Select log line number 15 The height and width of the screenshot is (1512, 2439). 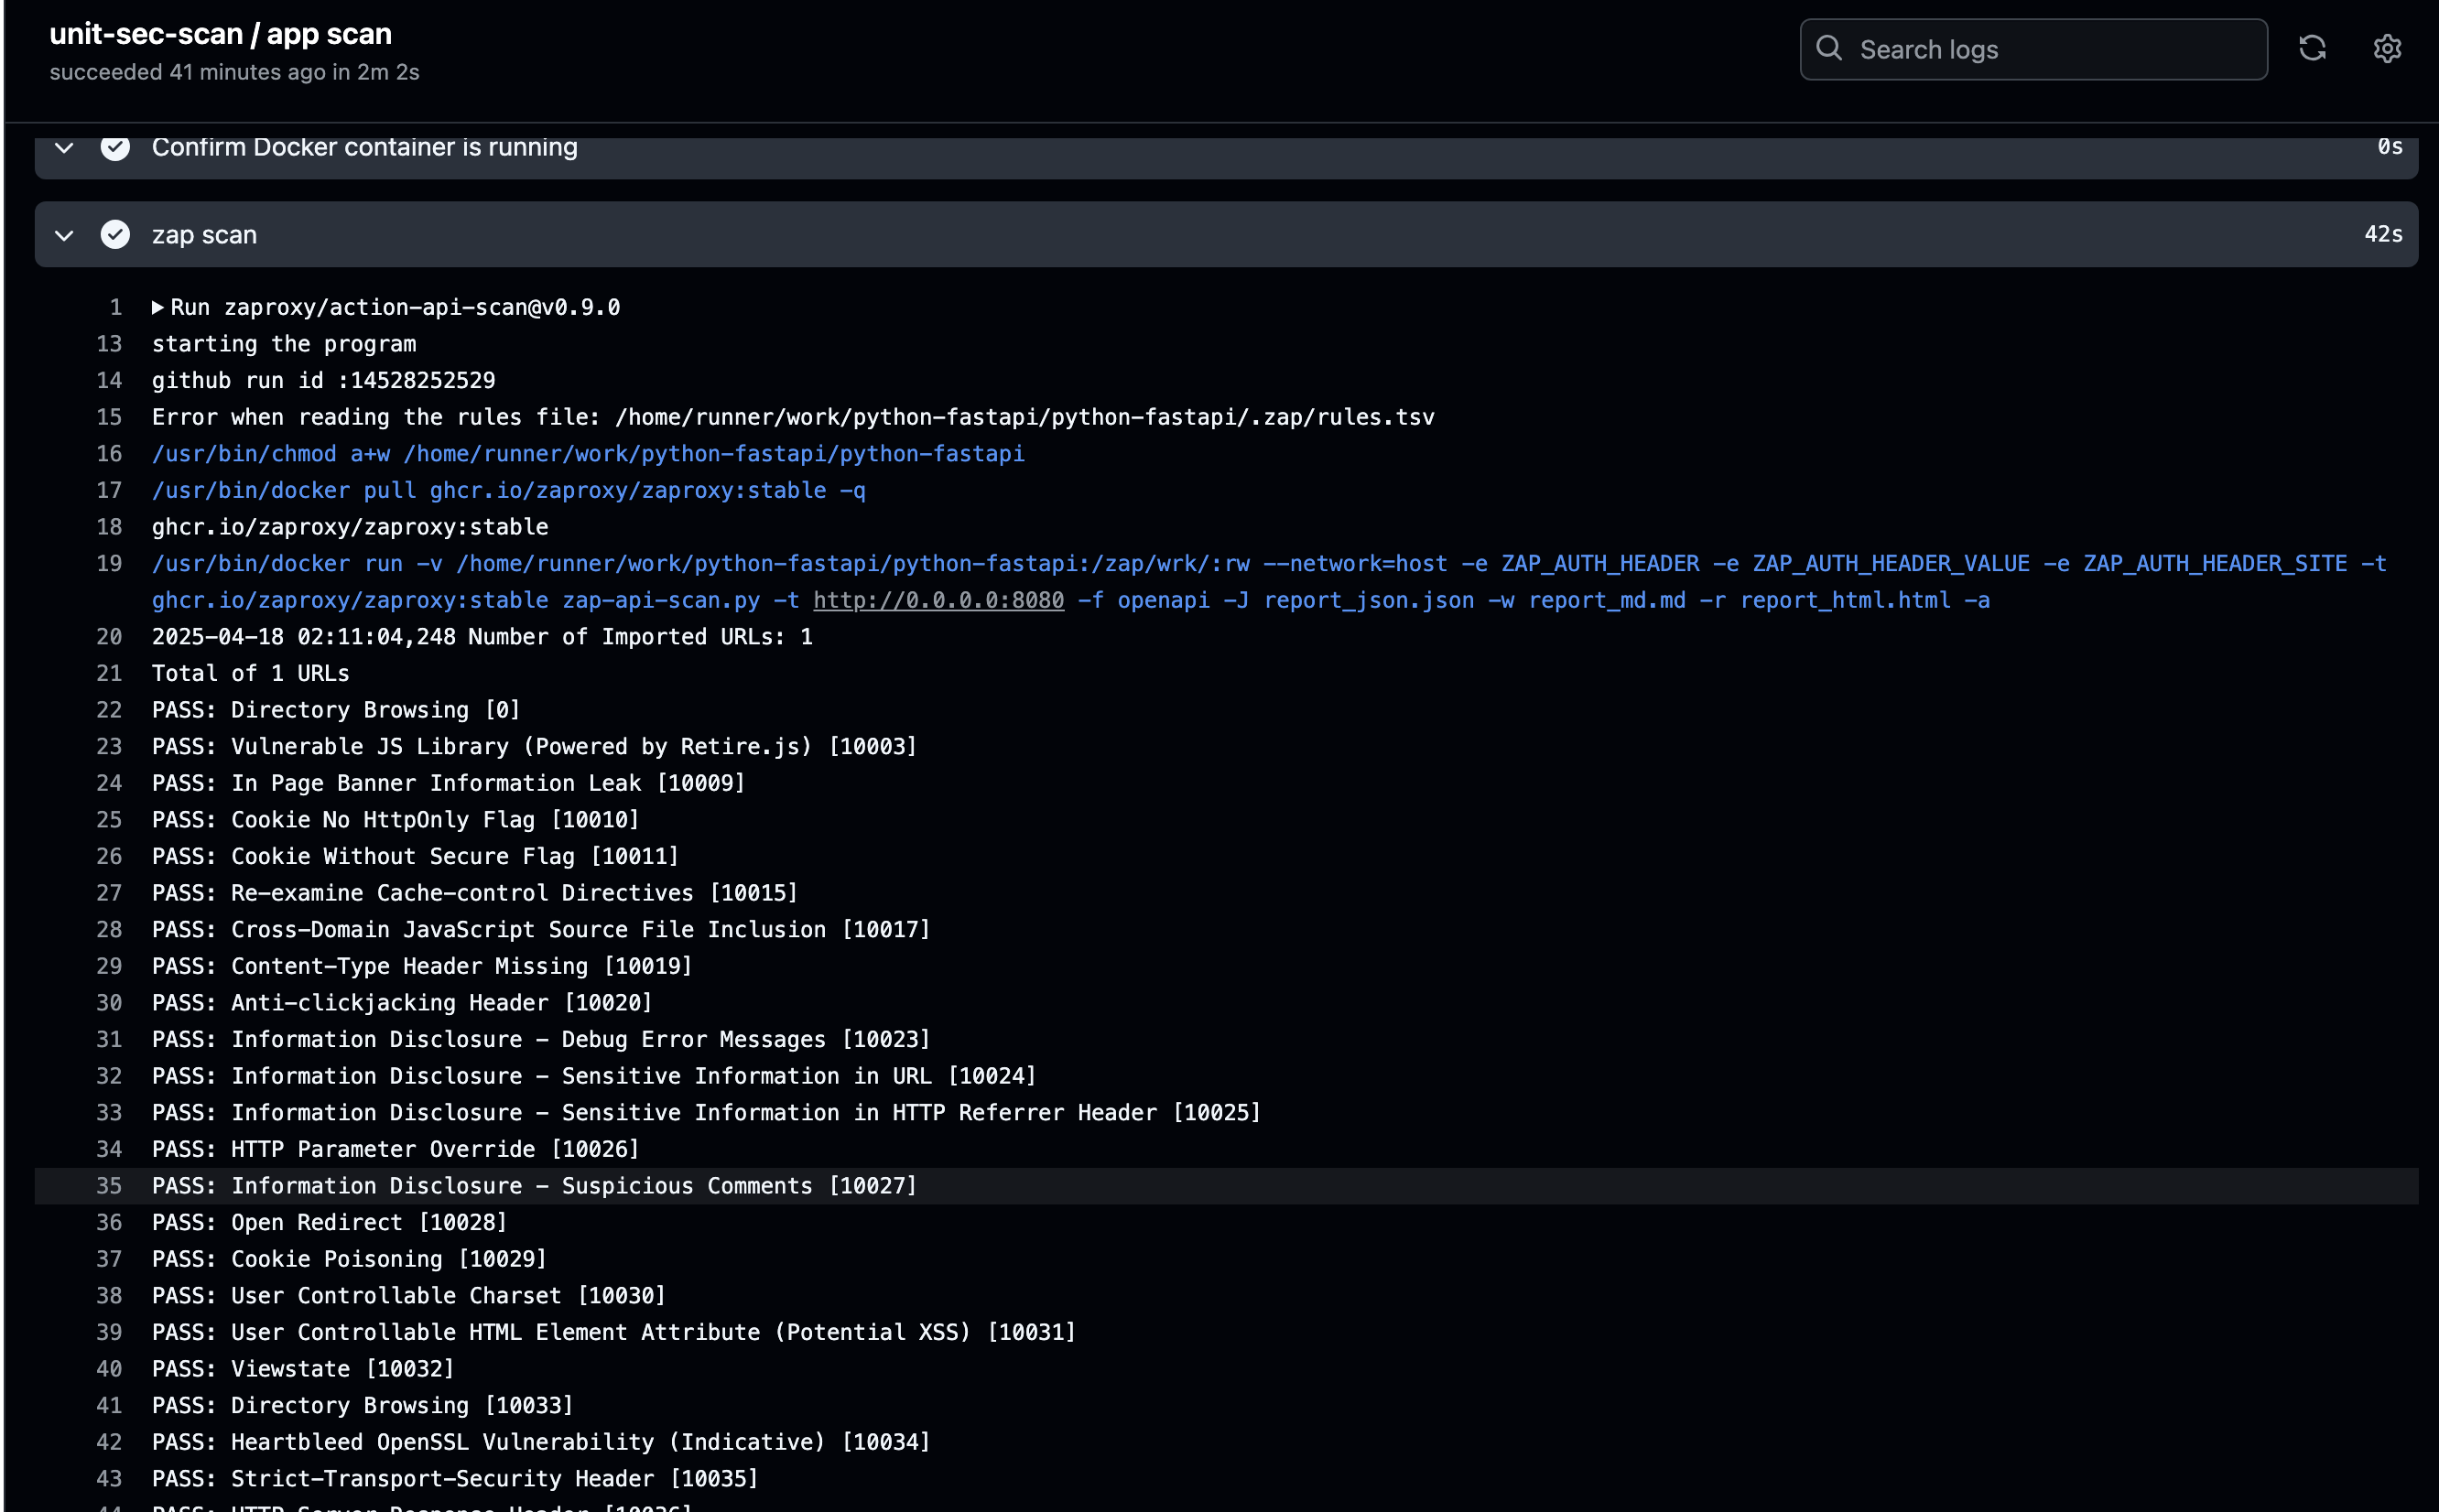click(109, 417)
